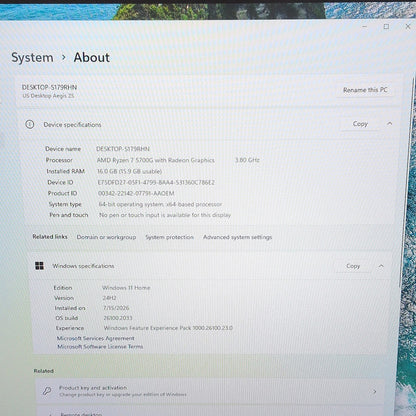Open Product key and activation chevron arrow
The image size is (416, 416).
375,391
